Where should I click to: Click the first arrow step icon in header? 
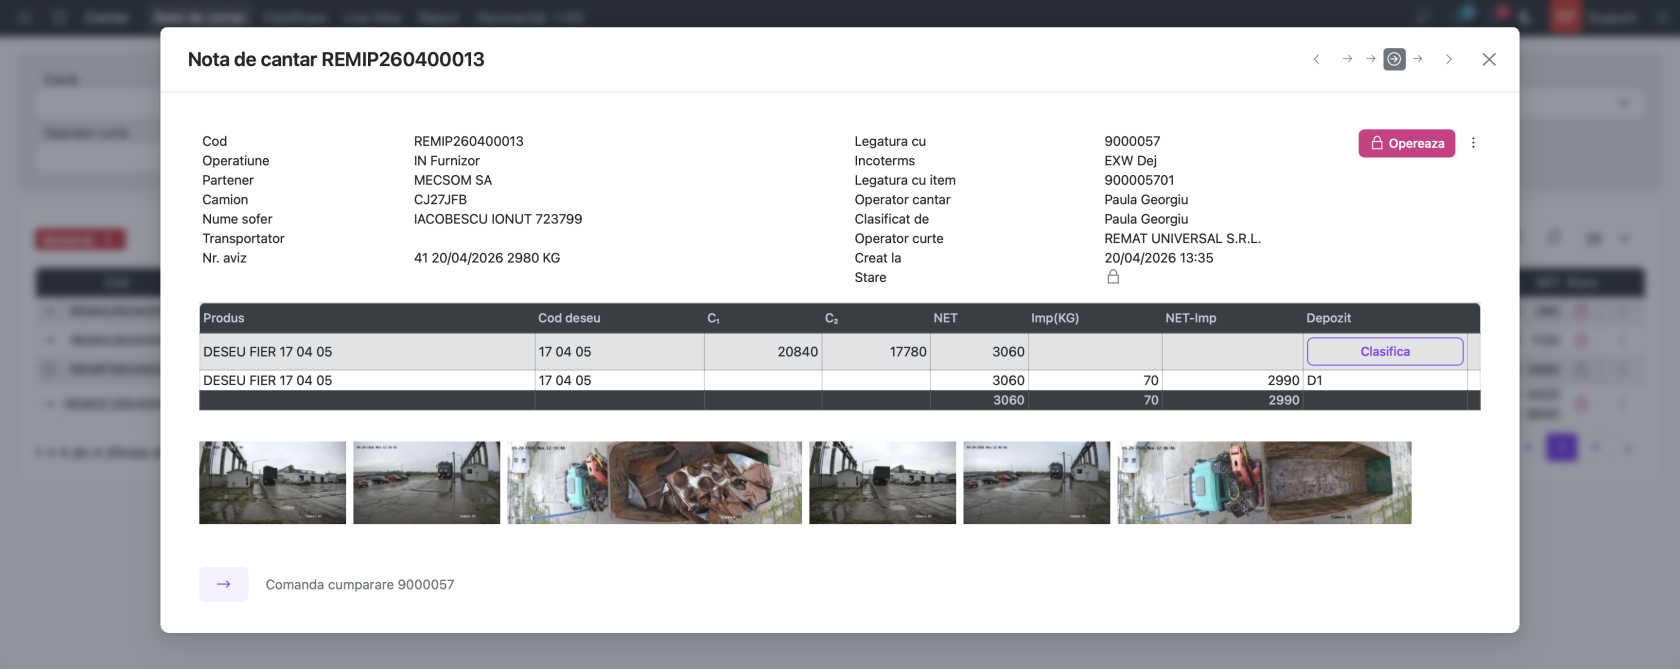tap(1347, 59)
